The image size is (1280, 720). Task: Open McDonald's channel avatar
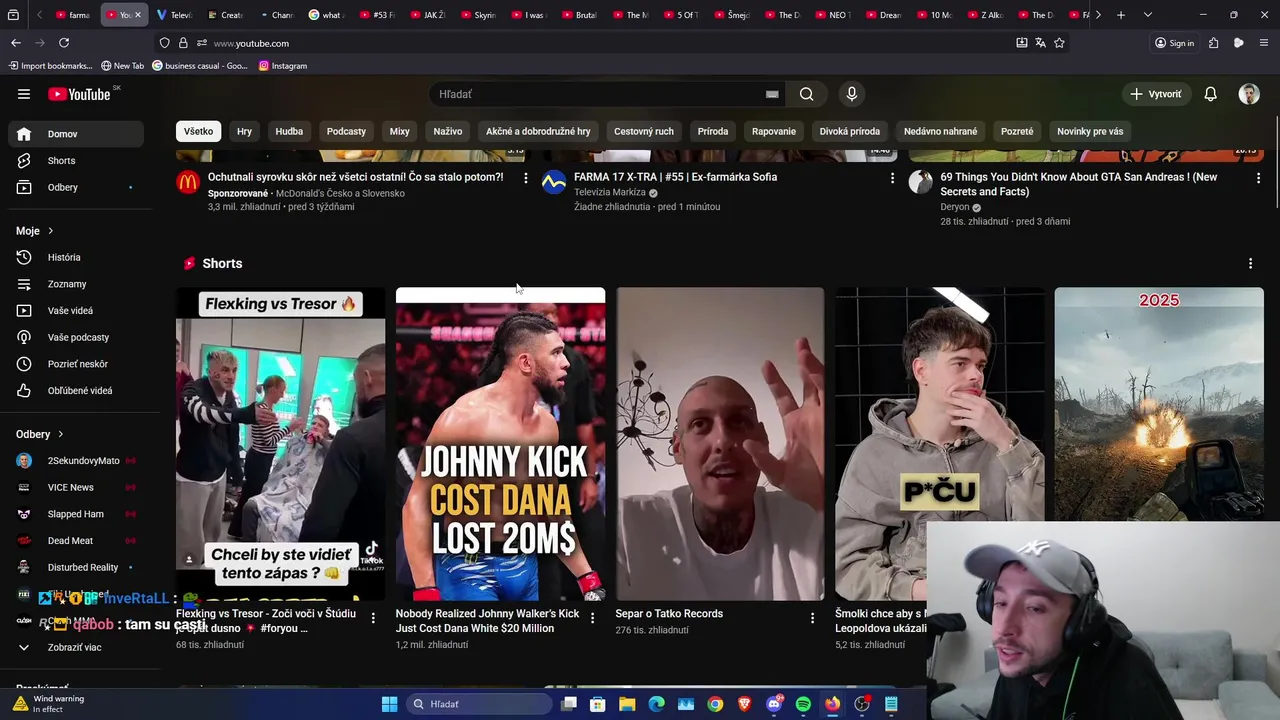188,182
